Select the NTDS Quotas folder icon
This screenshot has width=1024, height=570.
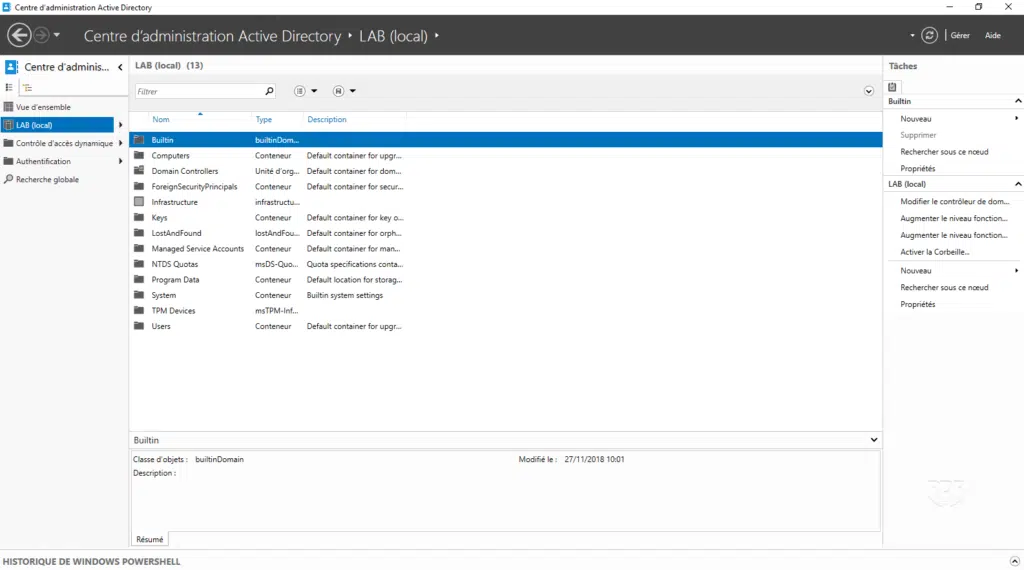(139, 264)
